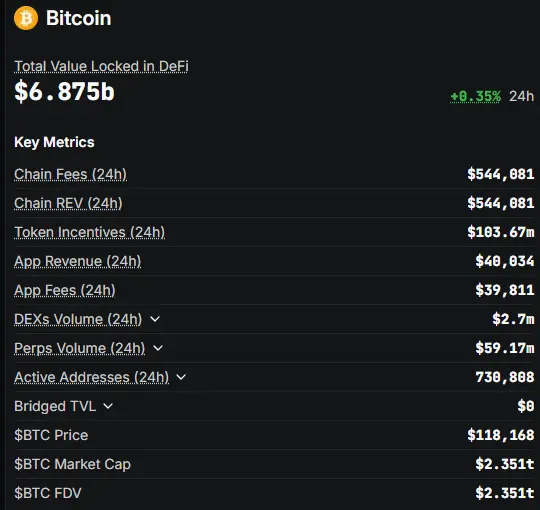This screenshot has width=540, height=510.
Task: Click the green +0.35% change value
Action: point(475,96)
